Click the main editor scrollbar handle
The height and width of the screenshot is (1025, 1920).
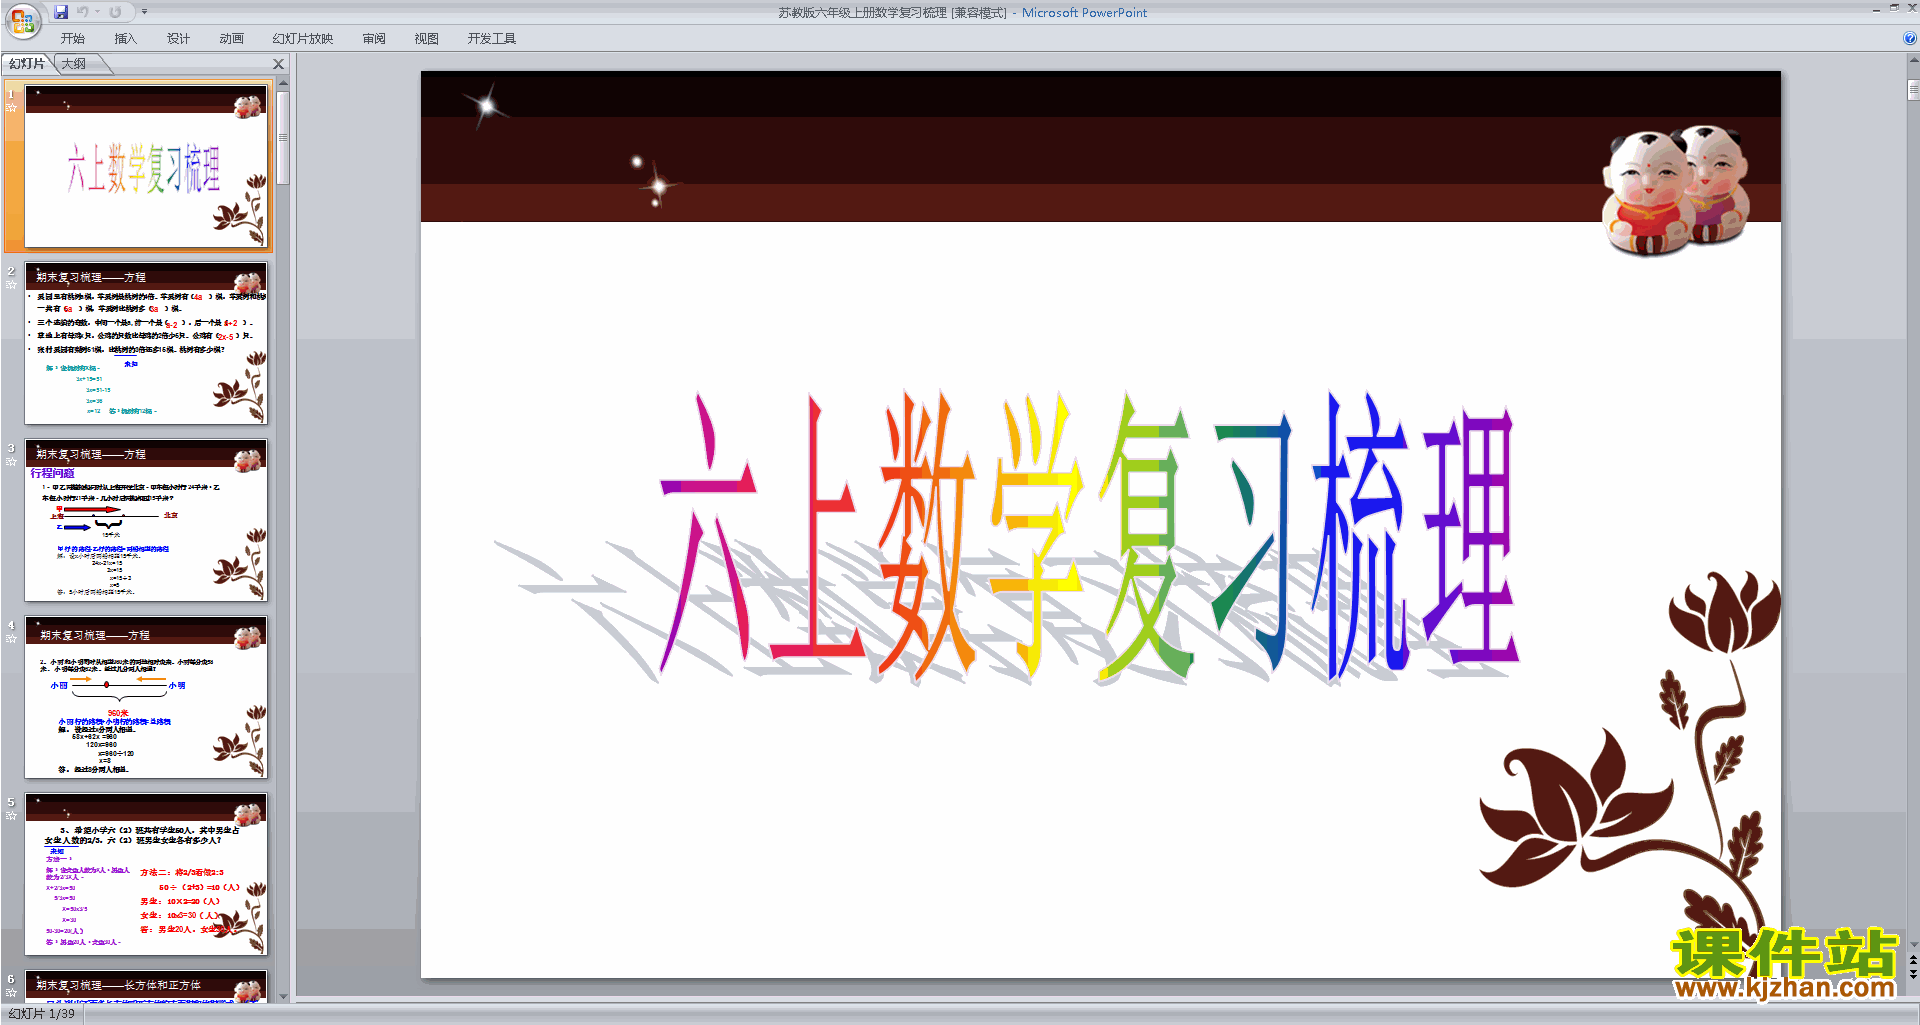[x=1913, y=90]
